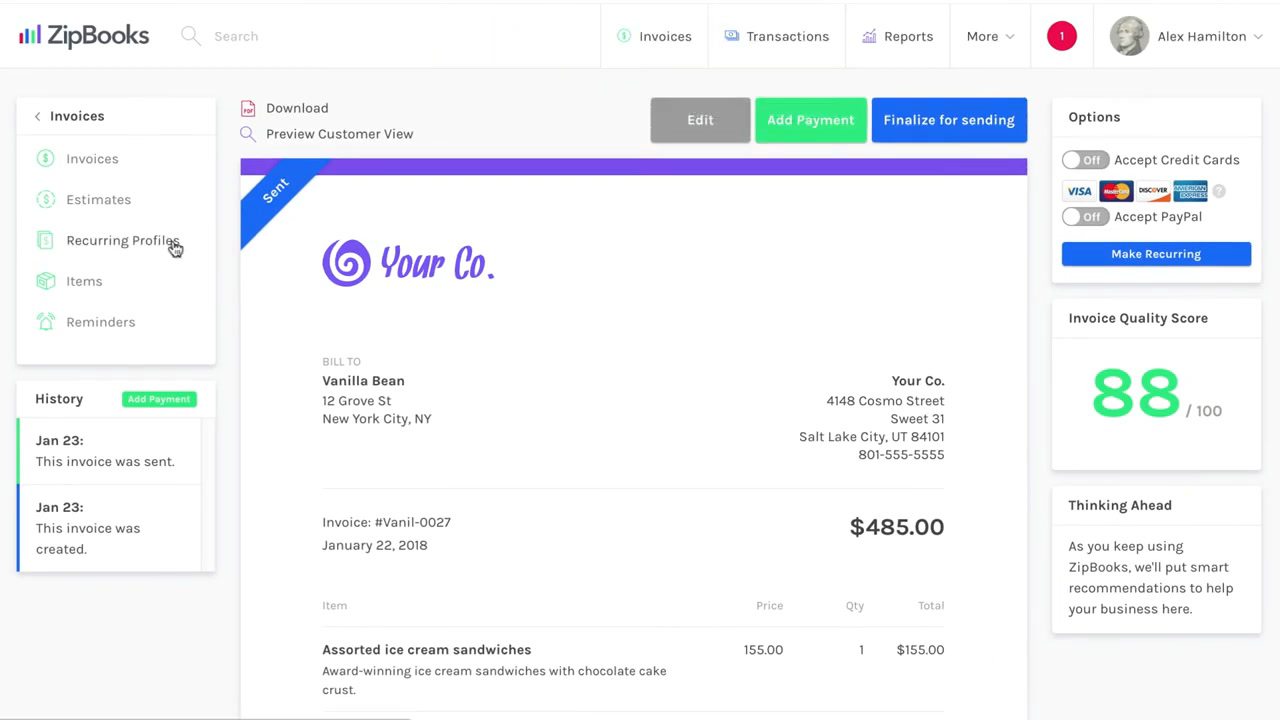This screenshot has height=720, width=1280.
Task: Click the large green Add Payment button
Action: coord(811,120)
